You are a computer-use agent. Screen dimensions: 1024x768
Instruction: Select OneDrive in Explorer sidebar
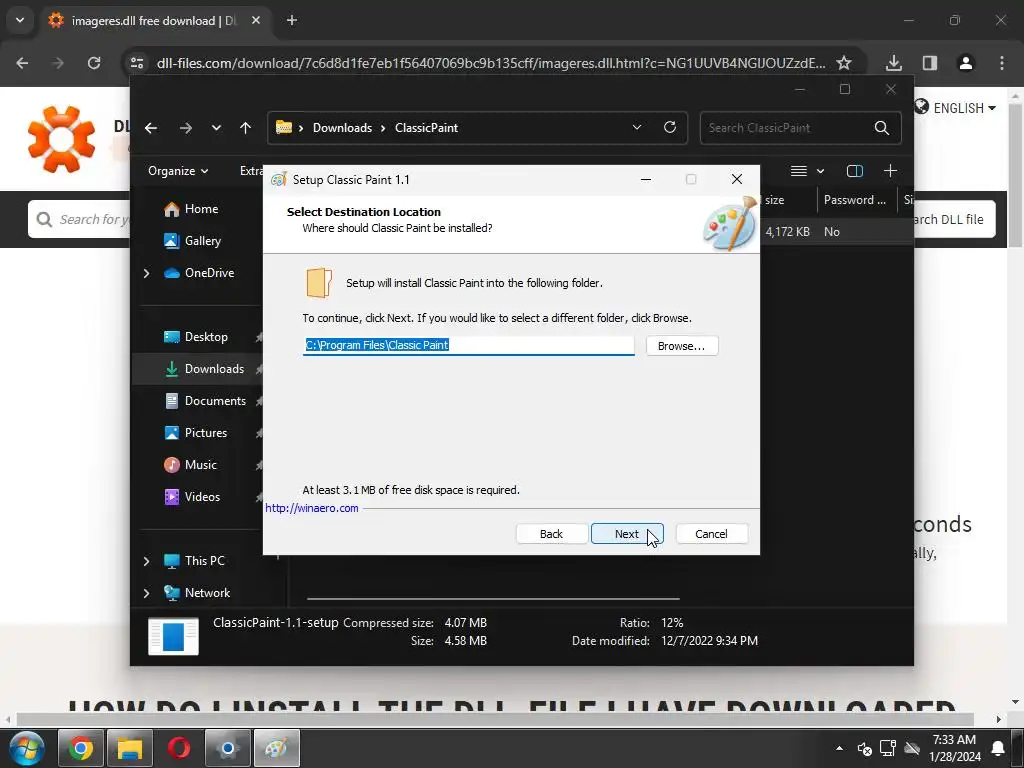(209, 273)
